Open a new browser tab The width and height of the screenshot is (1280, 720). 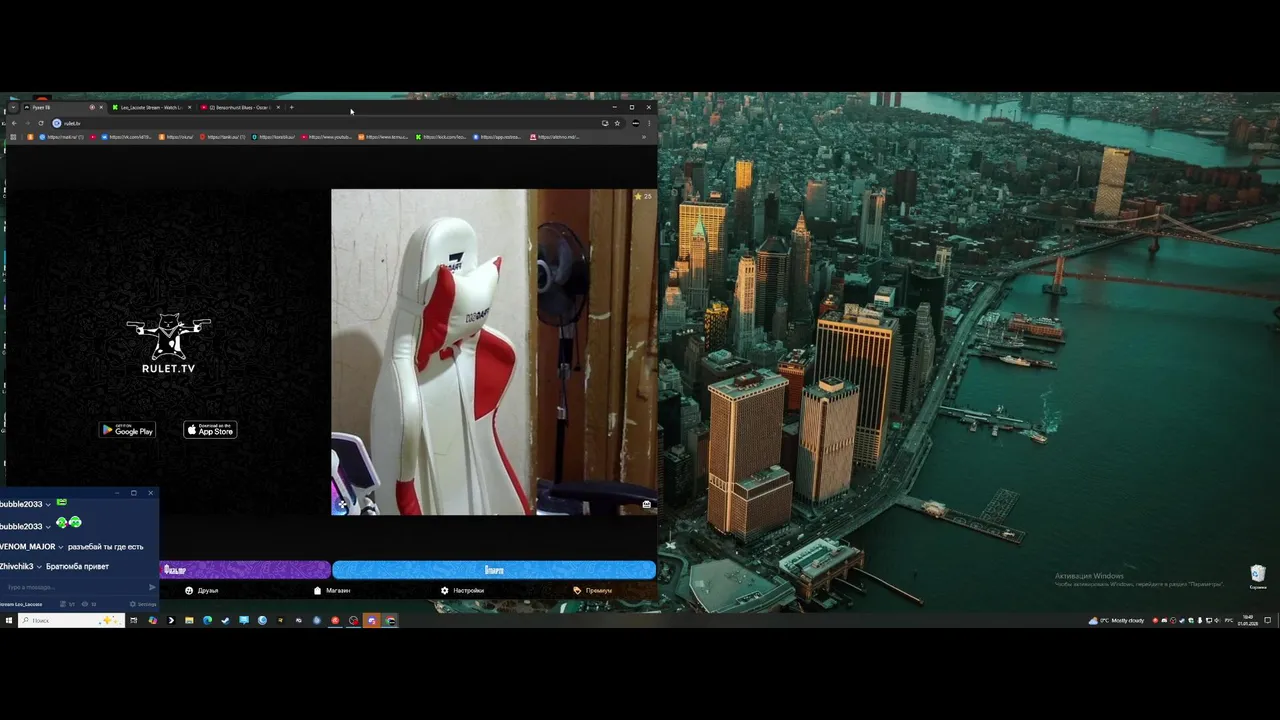coord(291,107)
